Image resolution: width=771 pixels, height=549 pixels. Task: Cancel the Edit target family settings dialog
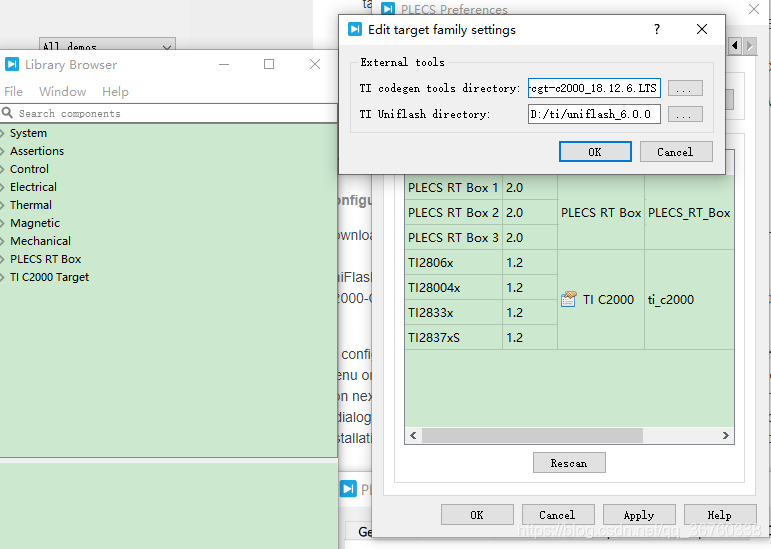(x=676, y=152)
